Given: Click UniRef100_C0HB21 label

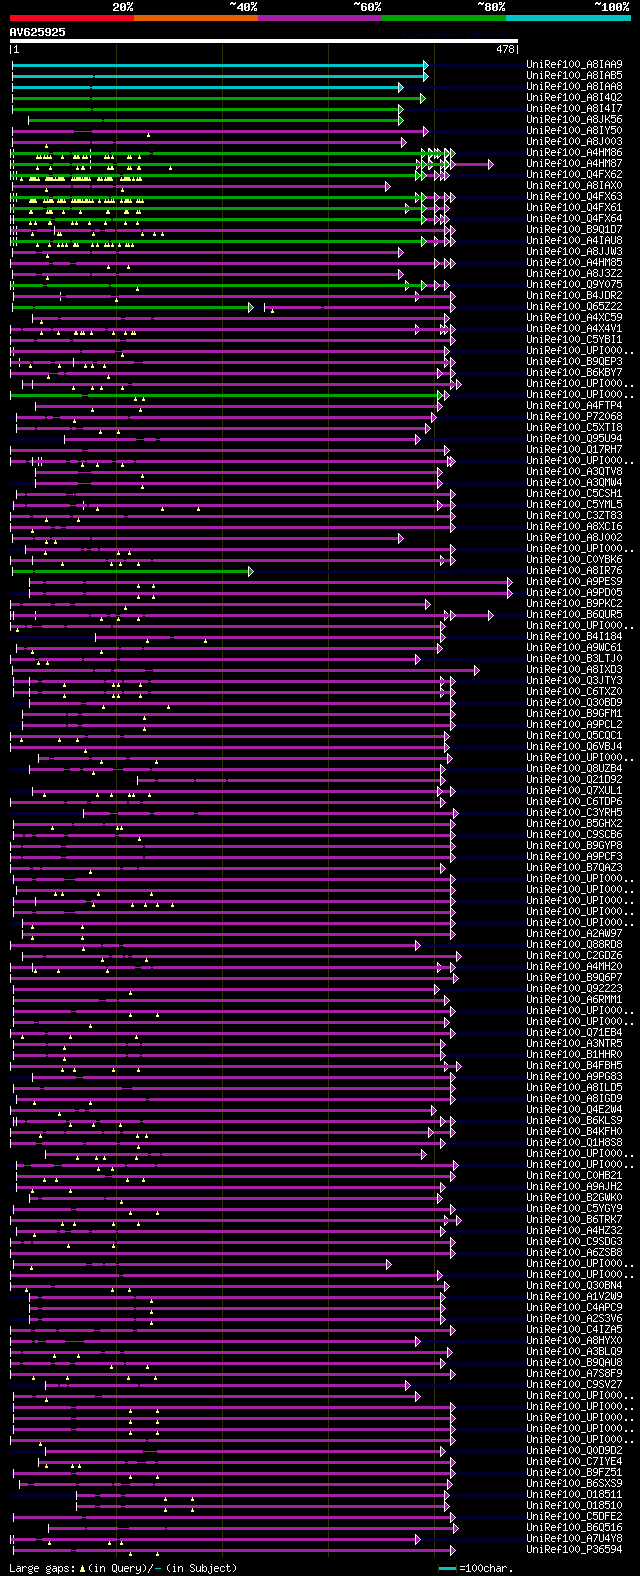Looking at the screenshot, I should tap(574, 1175).
